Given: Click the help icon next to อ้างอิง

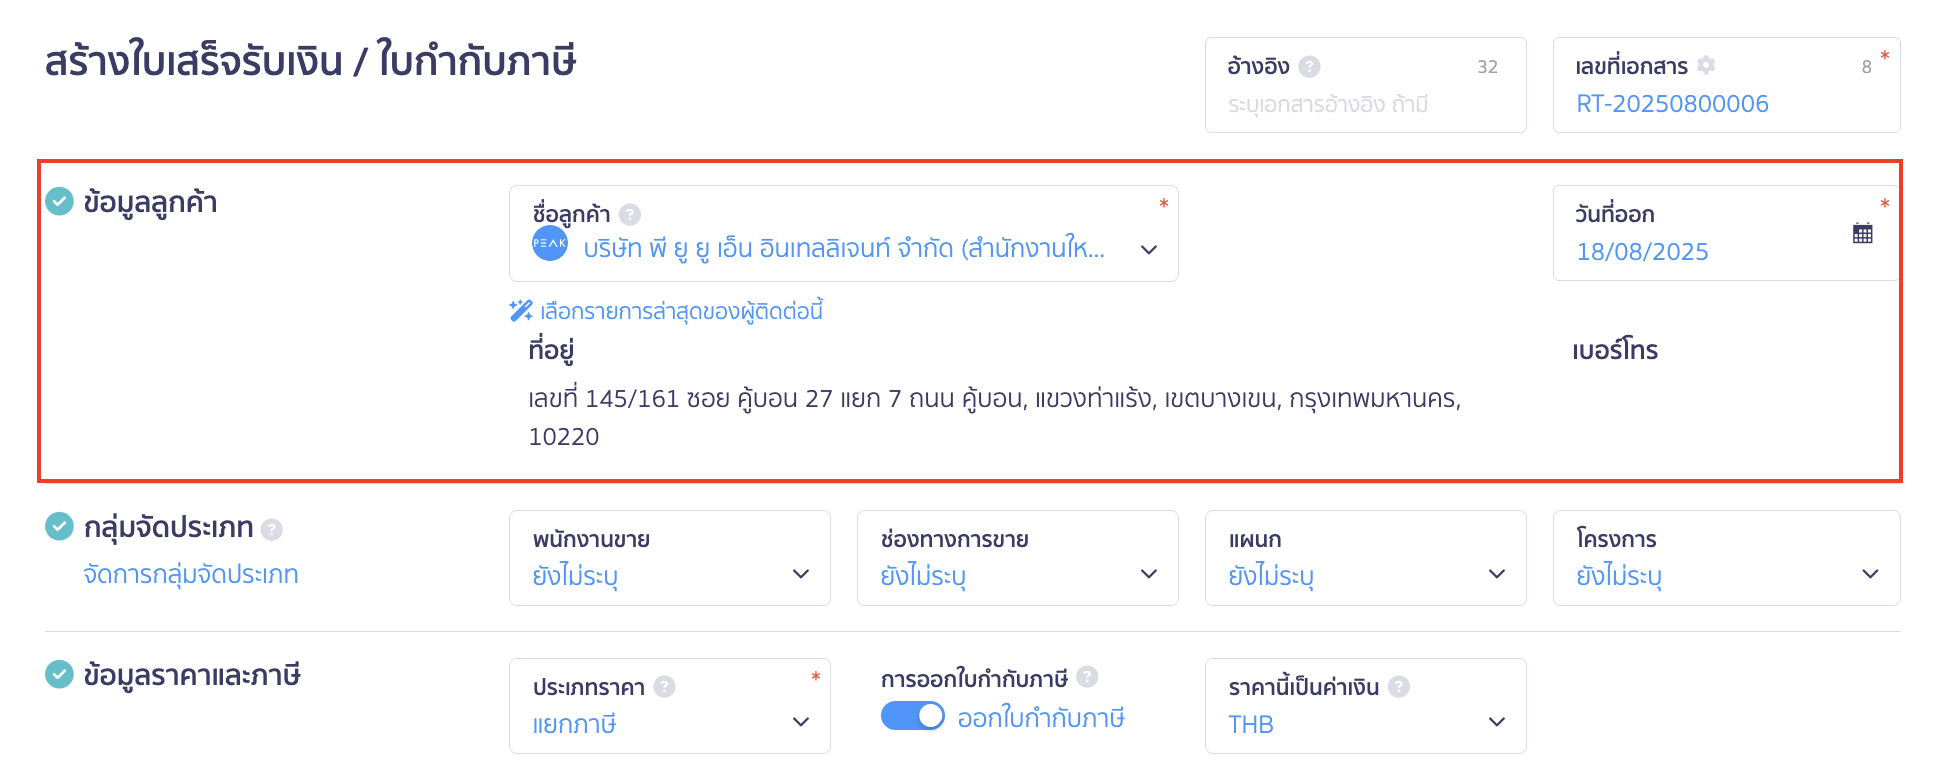Looking at the screenshot, I should pyautogui.click(x=1308, y=66).
